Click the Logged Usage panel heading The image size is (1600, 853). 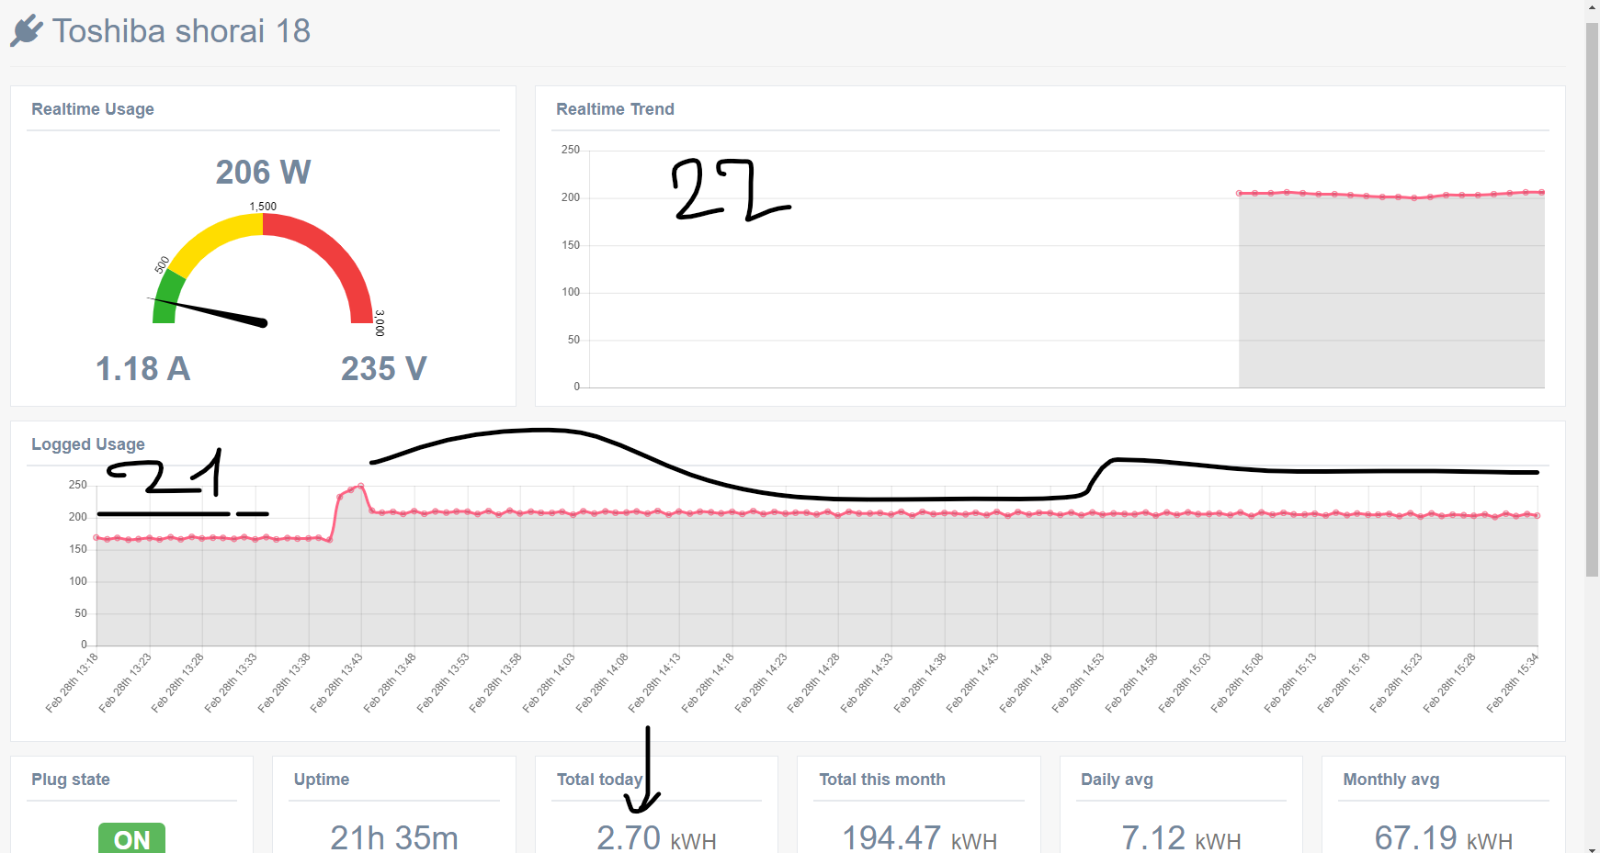[x=88, y=444]
